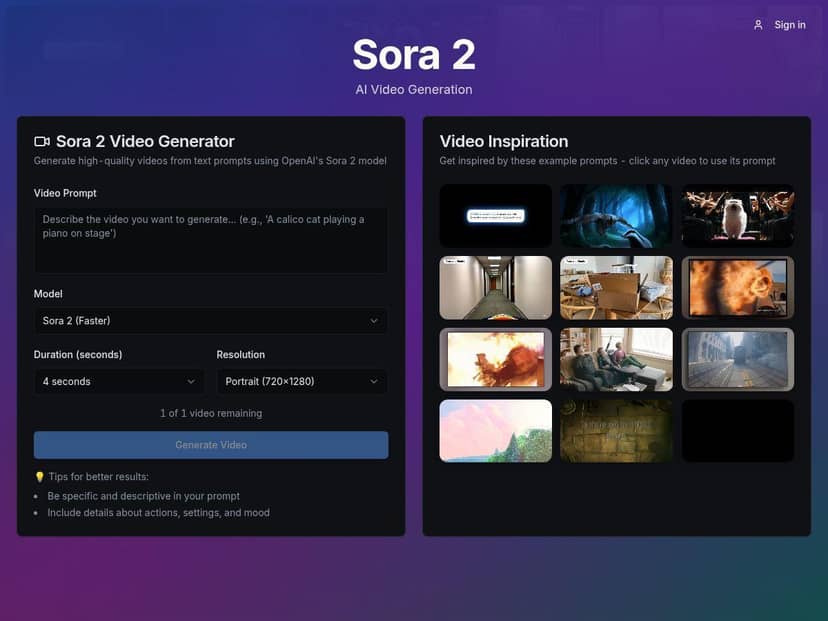Pick the office hallway video thumbnail

pos(495,287)
